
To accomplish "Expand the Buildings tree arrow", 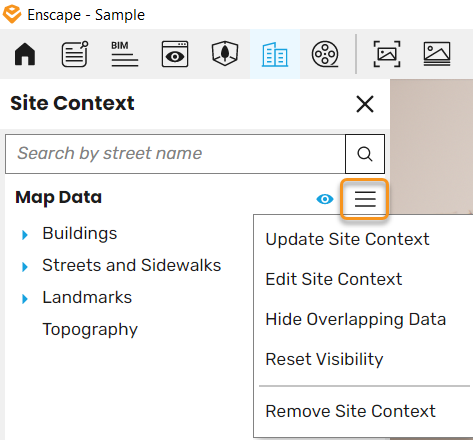I will pos(25,235).
